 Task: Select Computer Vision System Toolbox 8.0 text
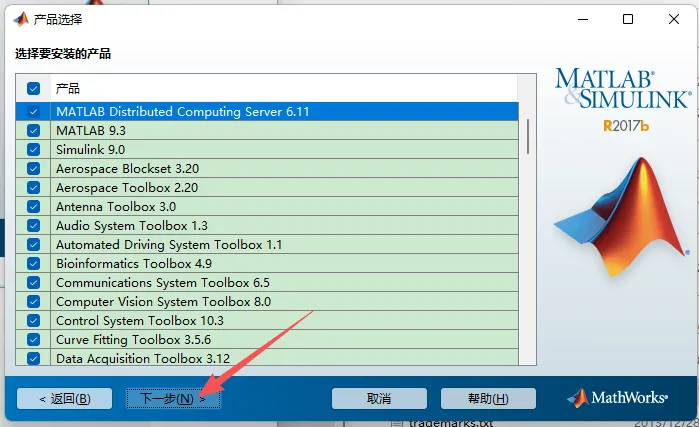164,302
